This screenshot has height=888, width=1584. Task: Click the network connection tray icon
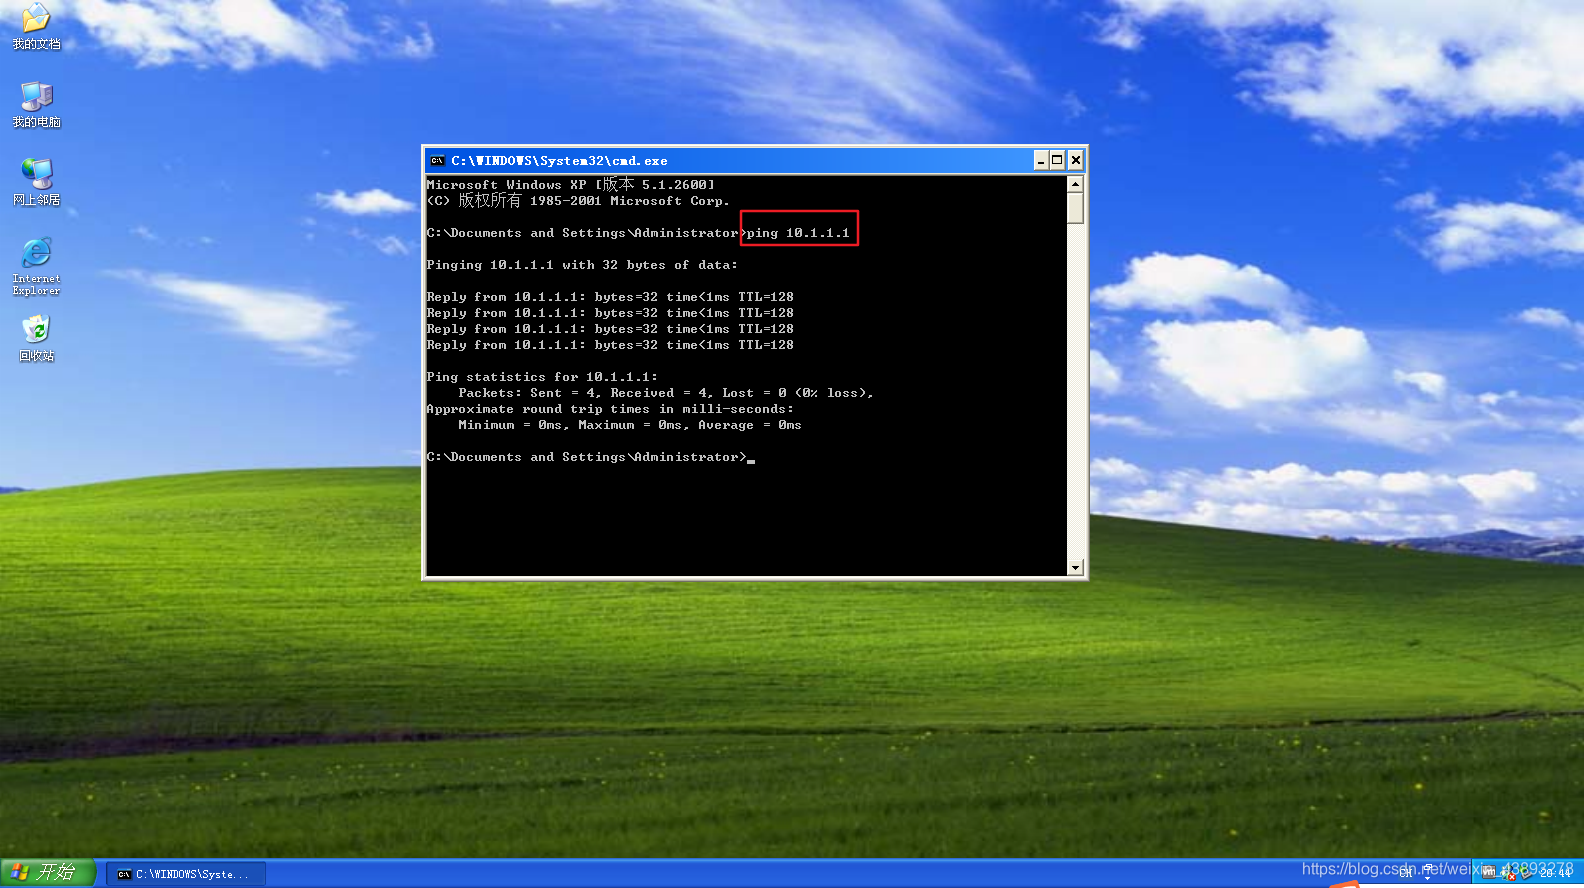tap(1526, 873)
